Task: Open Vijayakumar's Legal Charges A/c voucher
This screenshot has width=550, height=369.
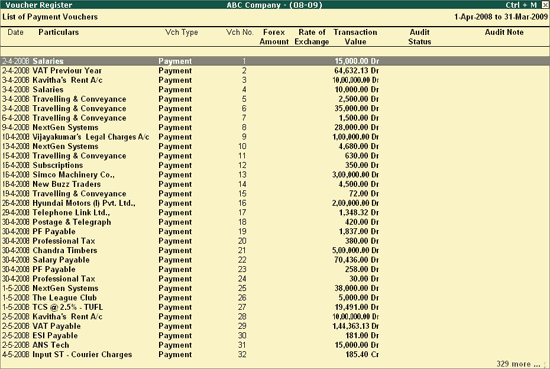Action: point(275,137)
